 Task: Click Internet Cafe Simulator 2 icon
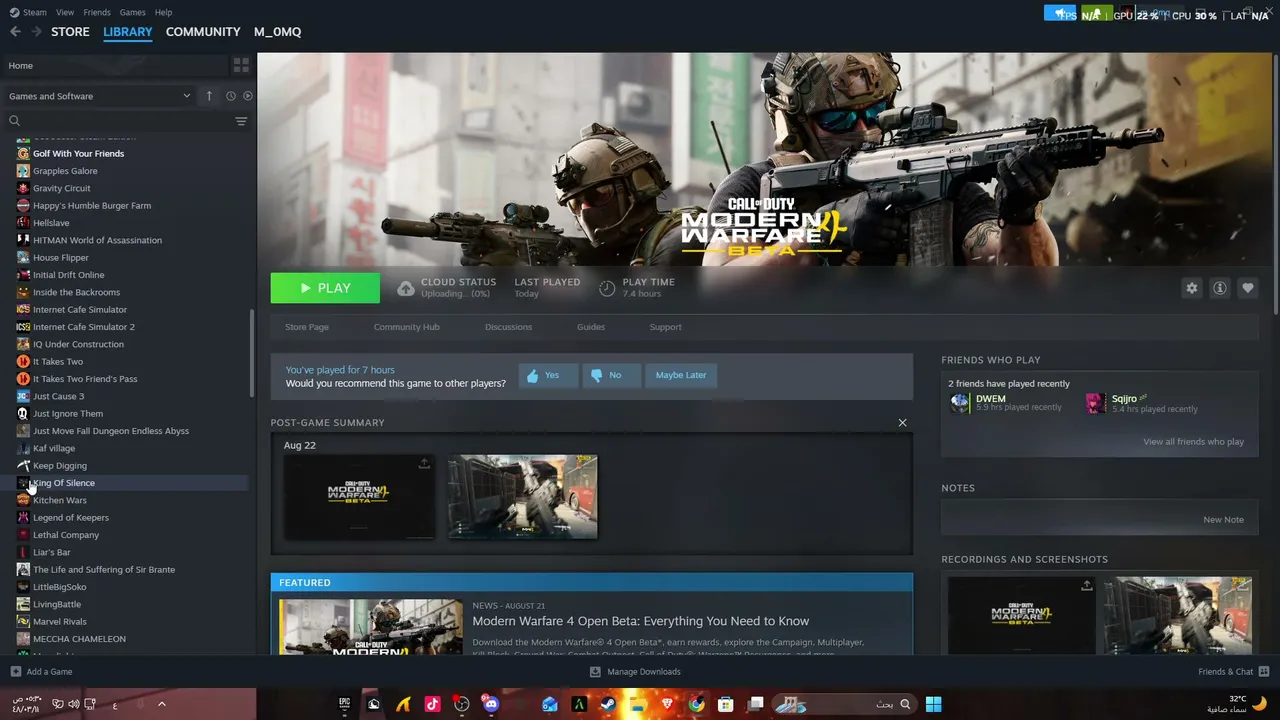[x=23, y=327]
